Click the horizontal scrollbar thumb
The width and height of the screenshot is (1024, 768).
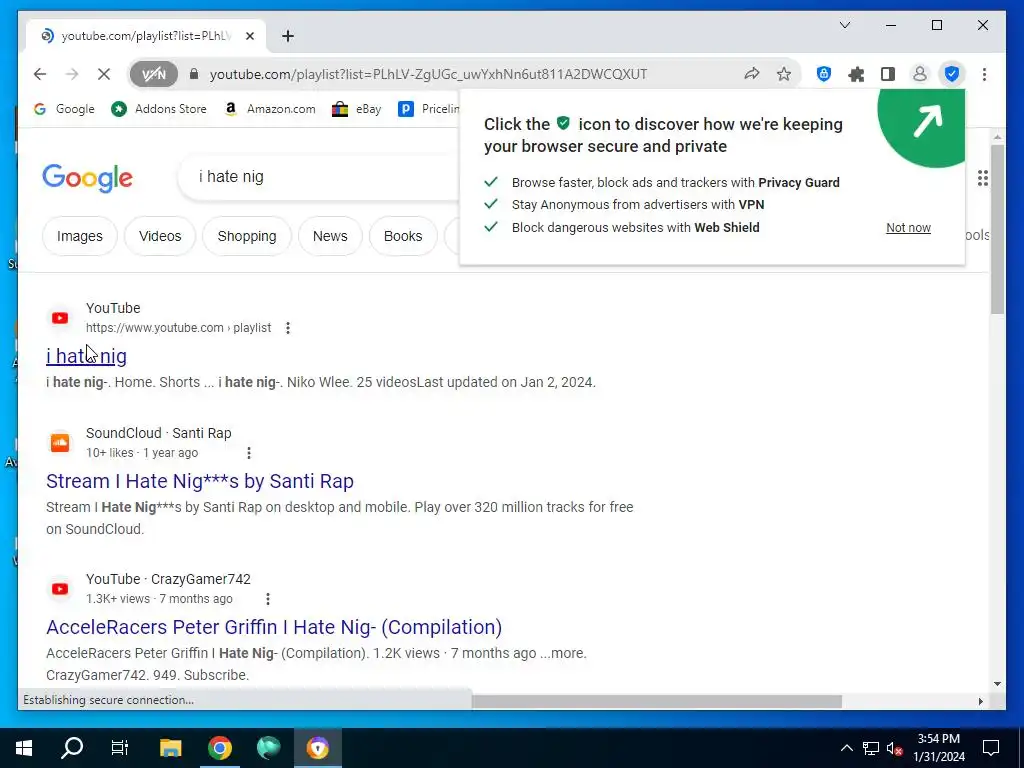(657, 701)
